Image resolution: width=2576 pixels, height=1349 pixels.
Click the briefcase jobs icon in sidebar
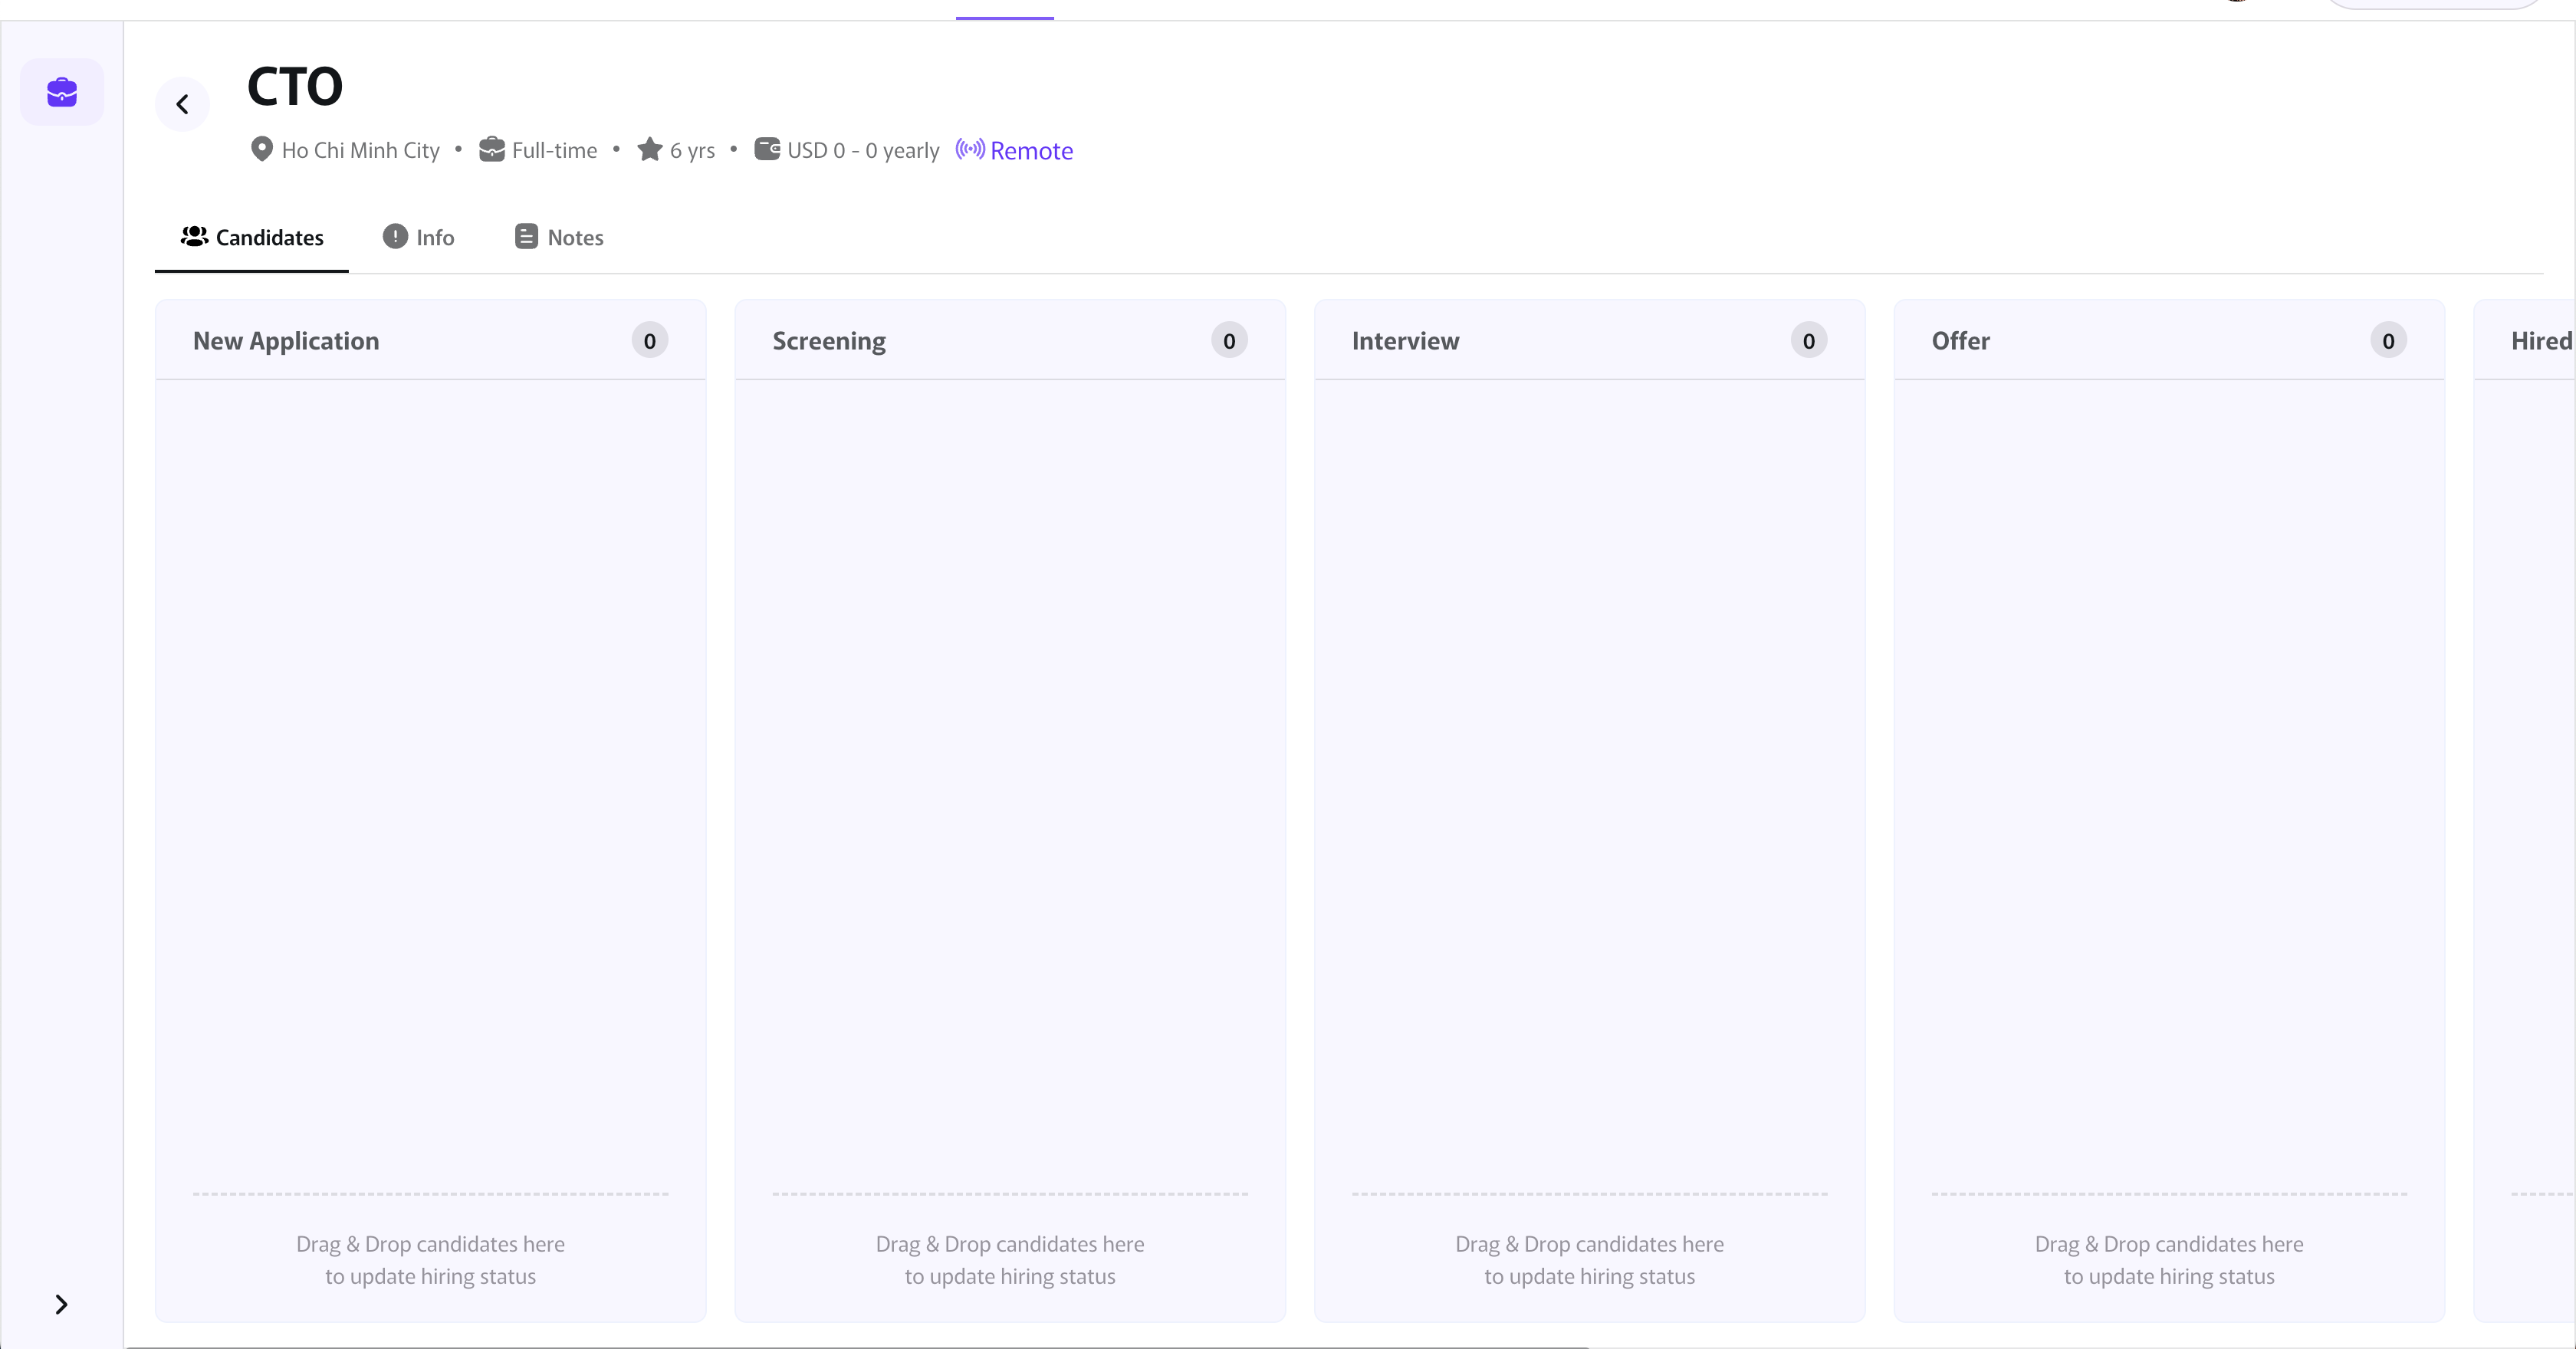62,92
